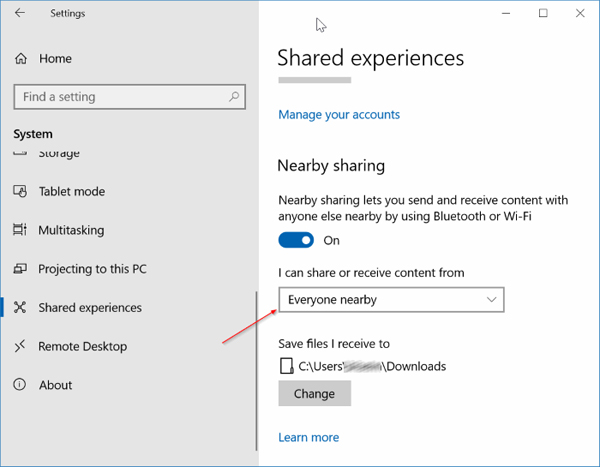The width and height of the screenshot is (600, 467).
Task: Click the Shared experiences icon
Action: point(20,308)
